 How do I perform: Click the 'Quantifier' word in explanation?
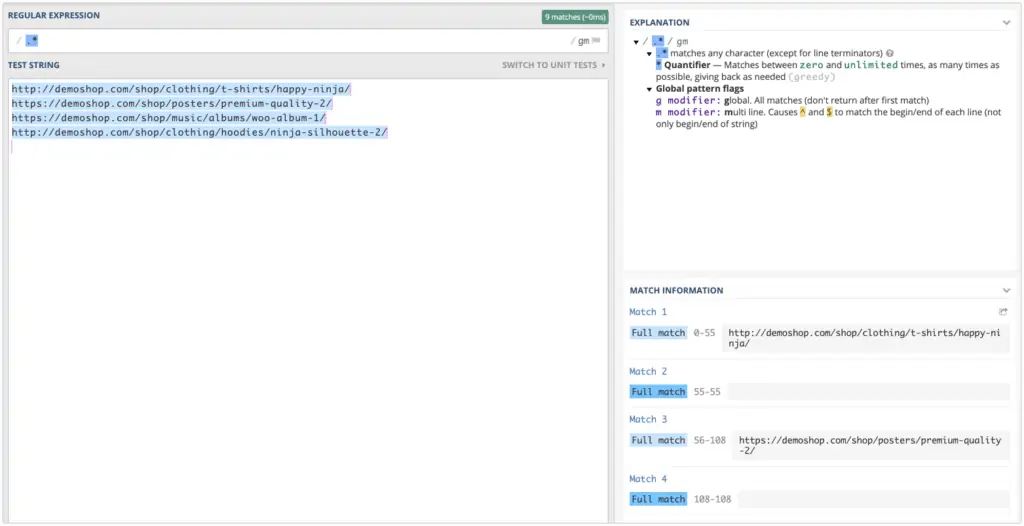pyautogui.click(x=686, y=66)
